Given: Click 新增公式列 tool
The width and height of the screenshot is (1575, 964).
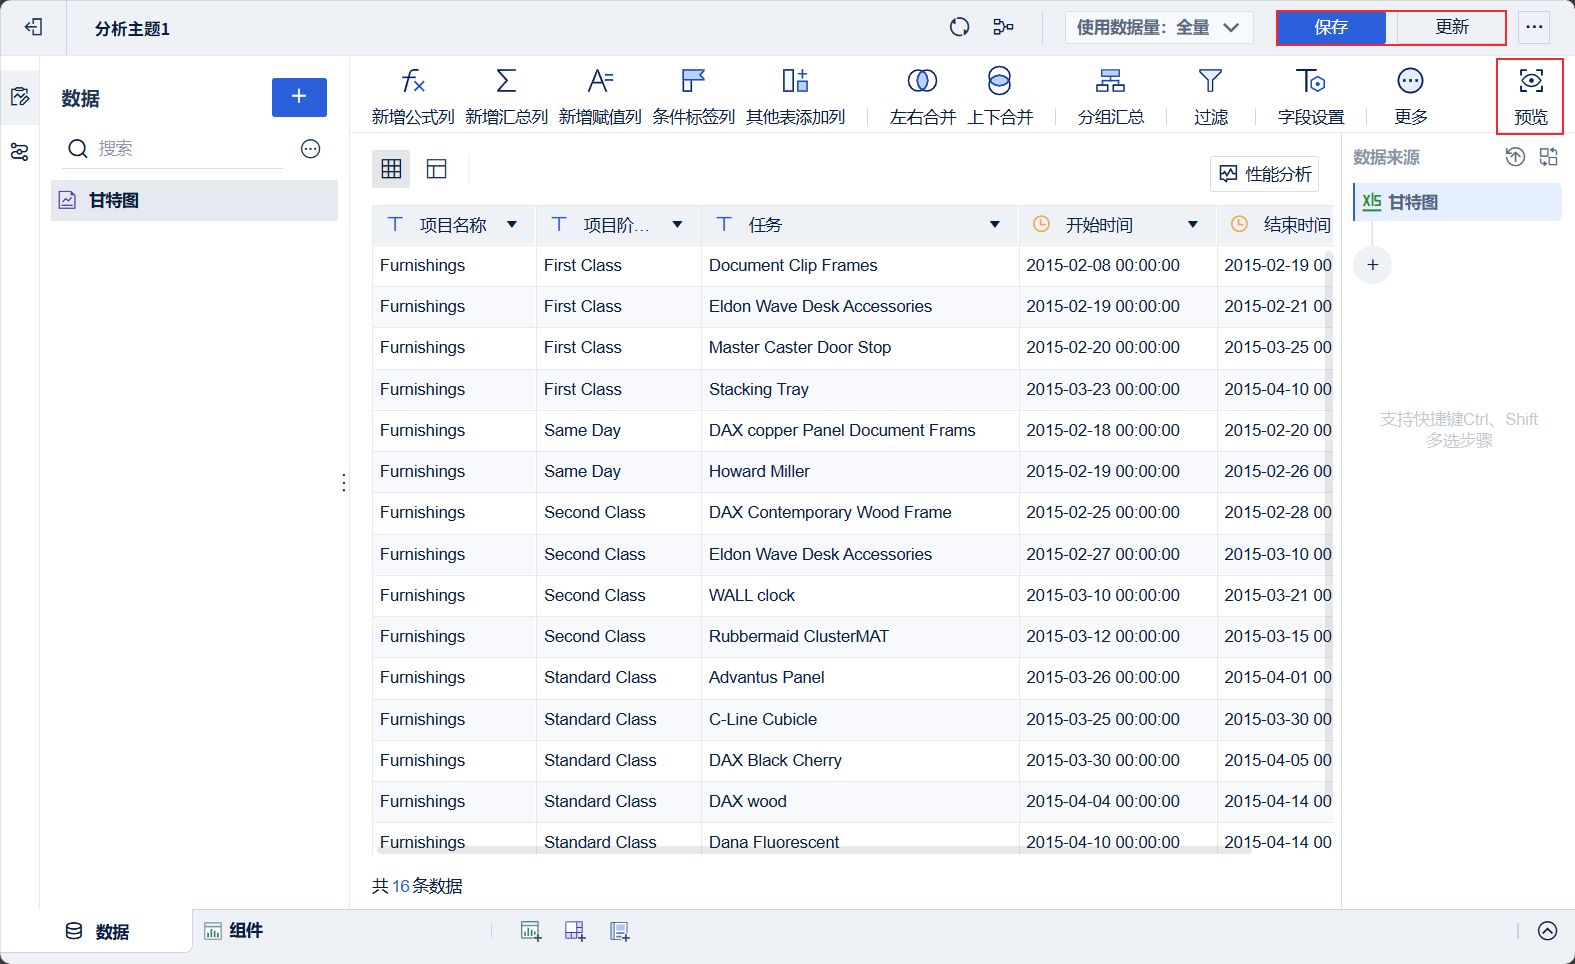Looking at the screenshot, I should 413,97.
